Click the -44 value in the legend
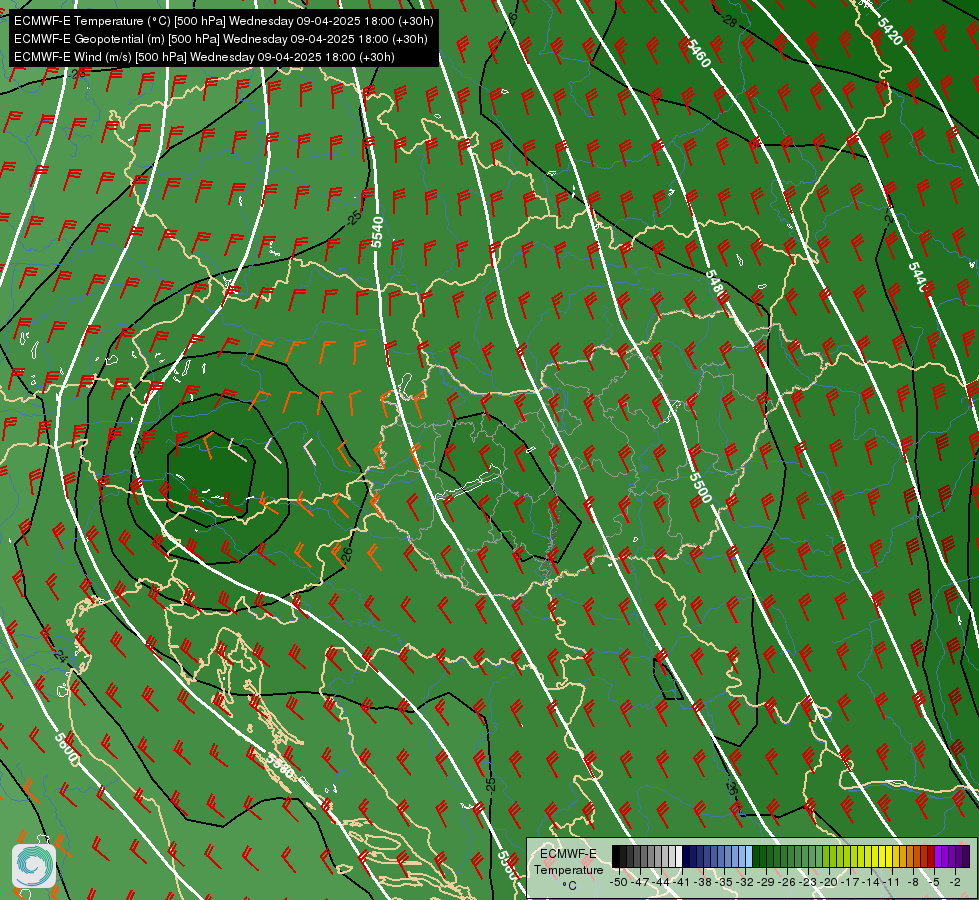 pyautogui.click(x=661, y=882)
